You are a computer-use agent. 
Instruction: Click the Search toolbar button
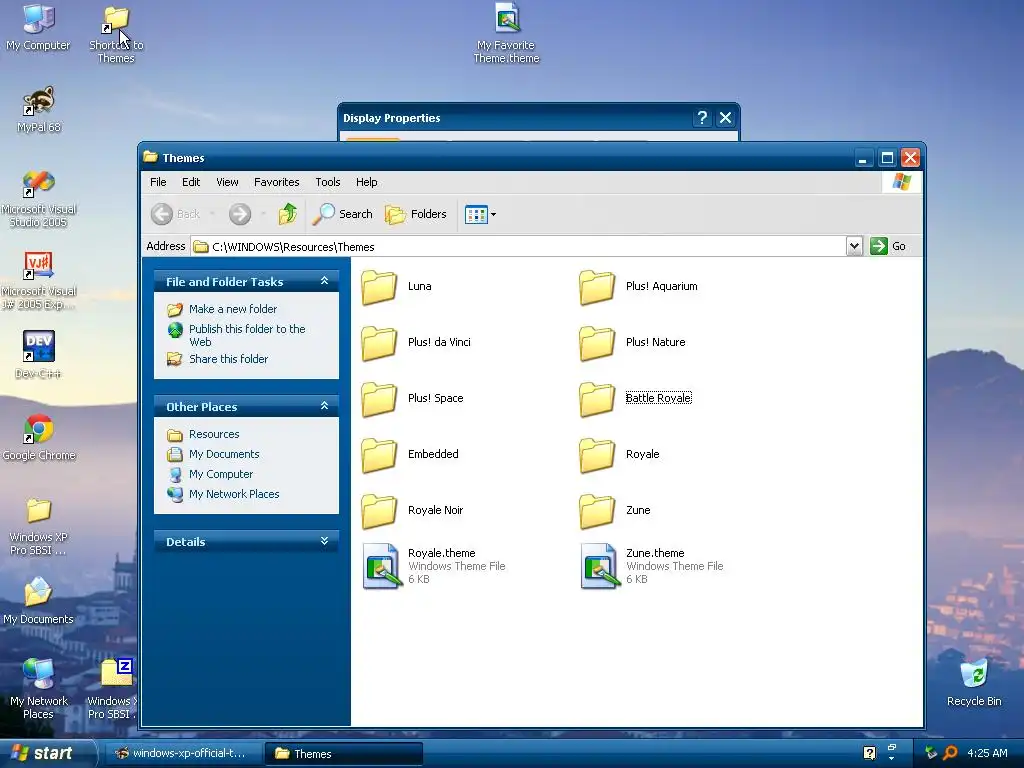342,214
